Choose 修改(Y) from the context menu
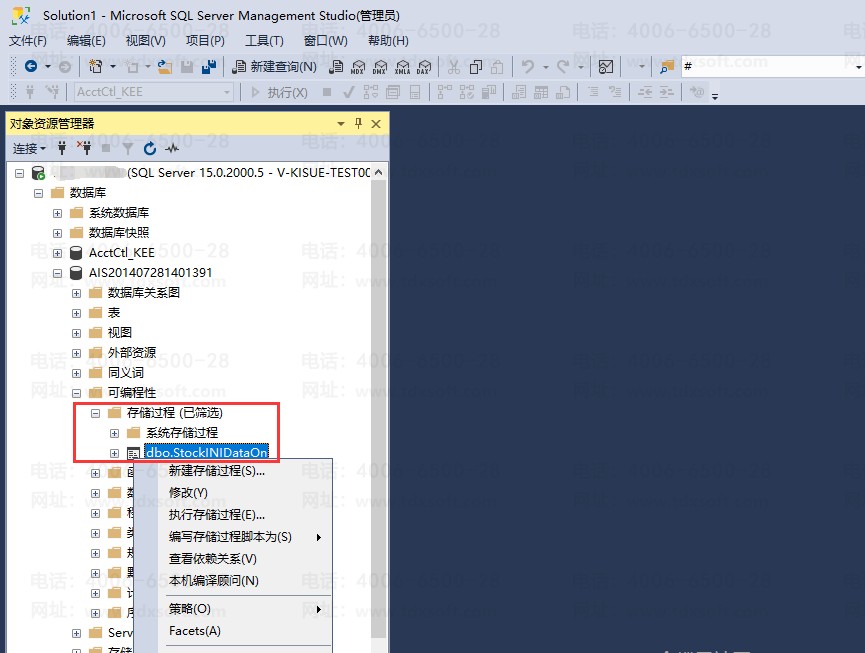865x653 pixels. 188,493
